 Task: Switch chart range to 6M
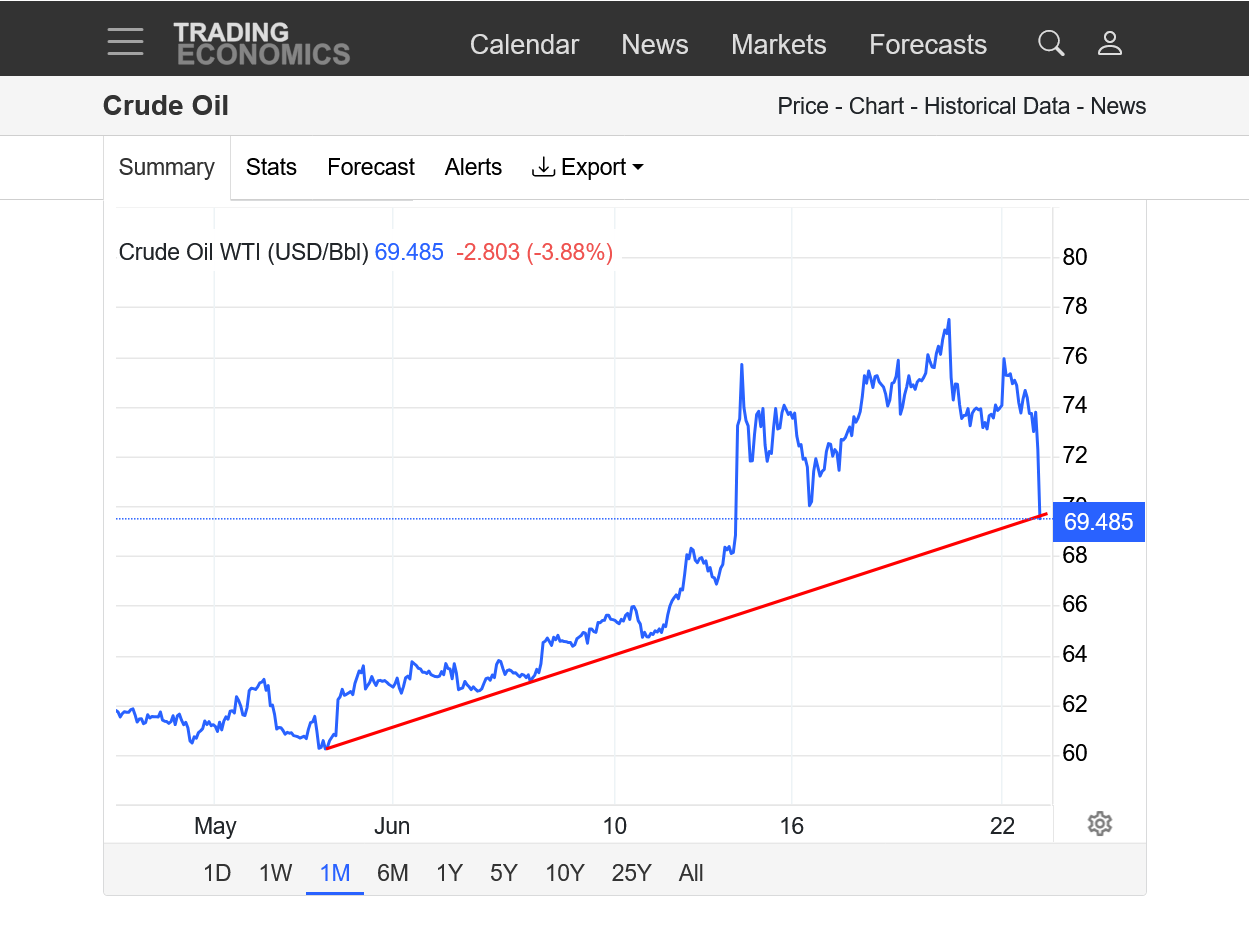click(x=393, y=873)
